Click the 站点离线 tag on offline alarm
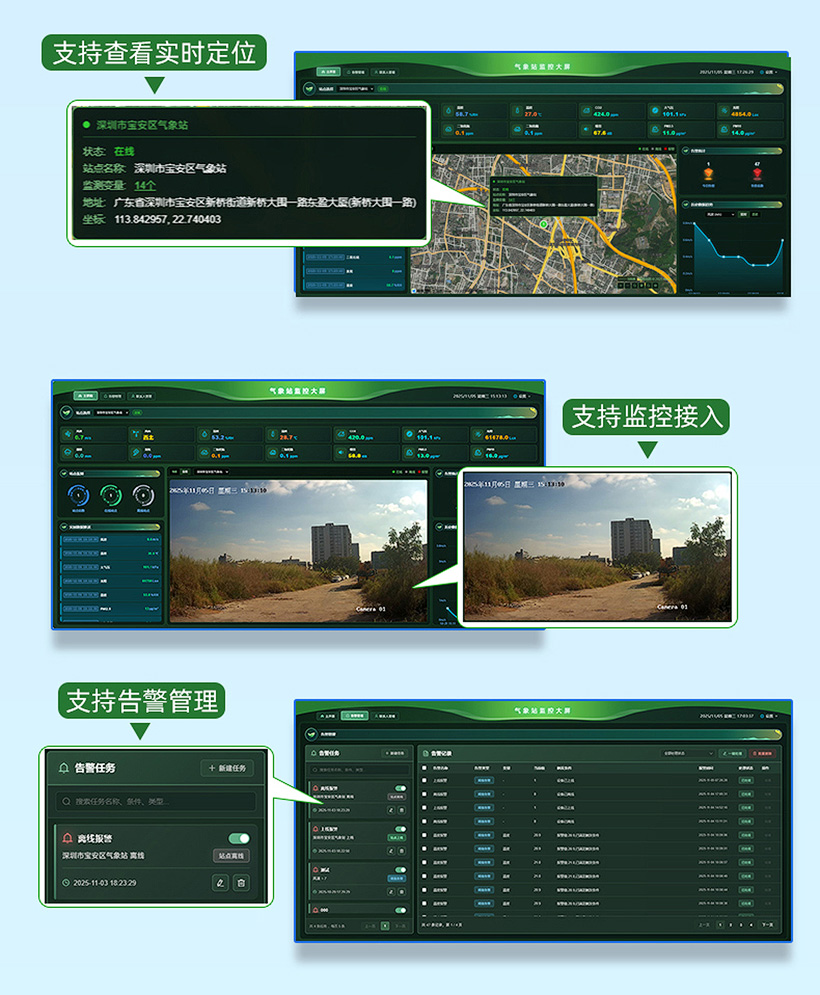 coord(232,855)
